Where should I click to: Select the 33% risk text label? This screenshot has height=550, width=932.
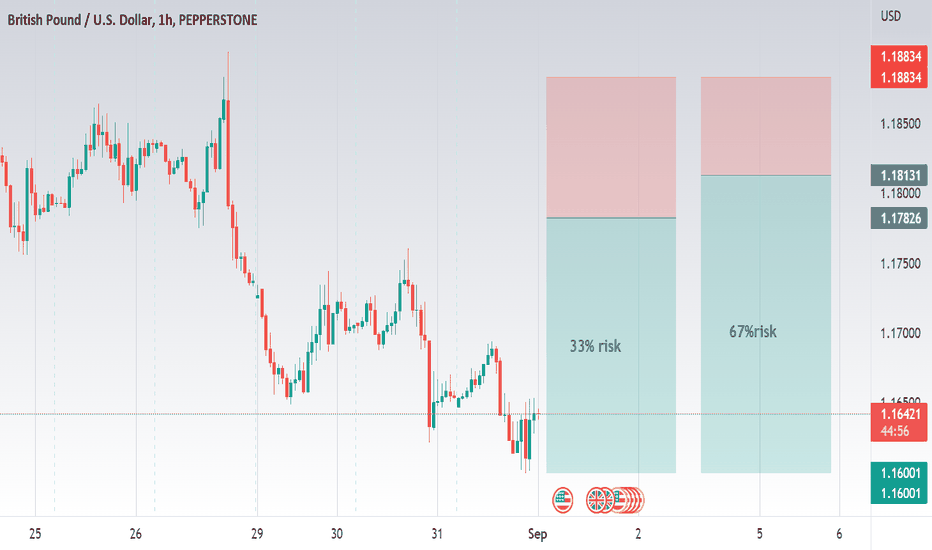click(595, 346)
